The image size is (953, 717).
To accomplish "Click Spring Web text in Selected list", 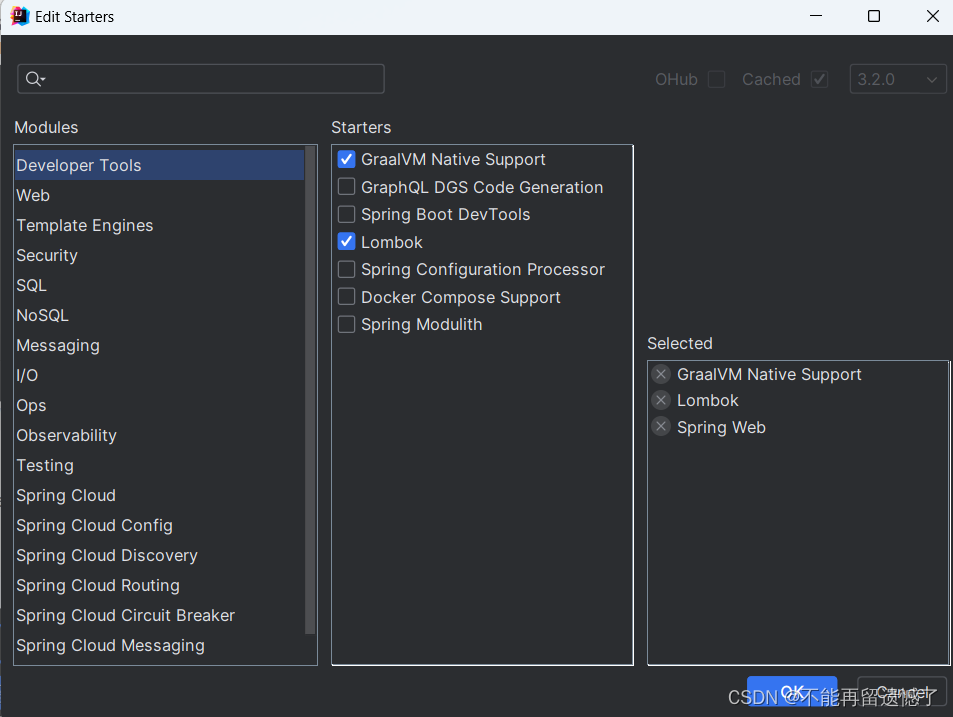I will click(721, 427).
